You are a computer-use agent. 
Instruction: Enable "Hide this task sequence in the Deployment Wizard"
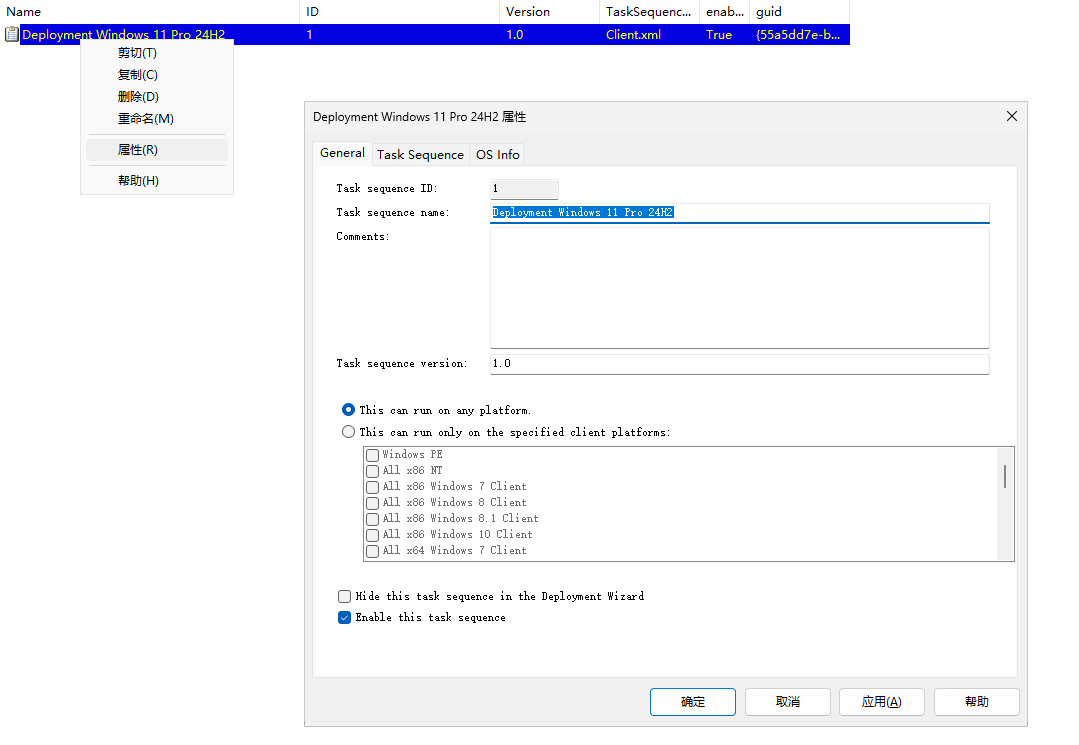pyautogui.click(x=344, y=596)
